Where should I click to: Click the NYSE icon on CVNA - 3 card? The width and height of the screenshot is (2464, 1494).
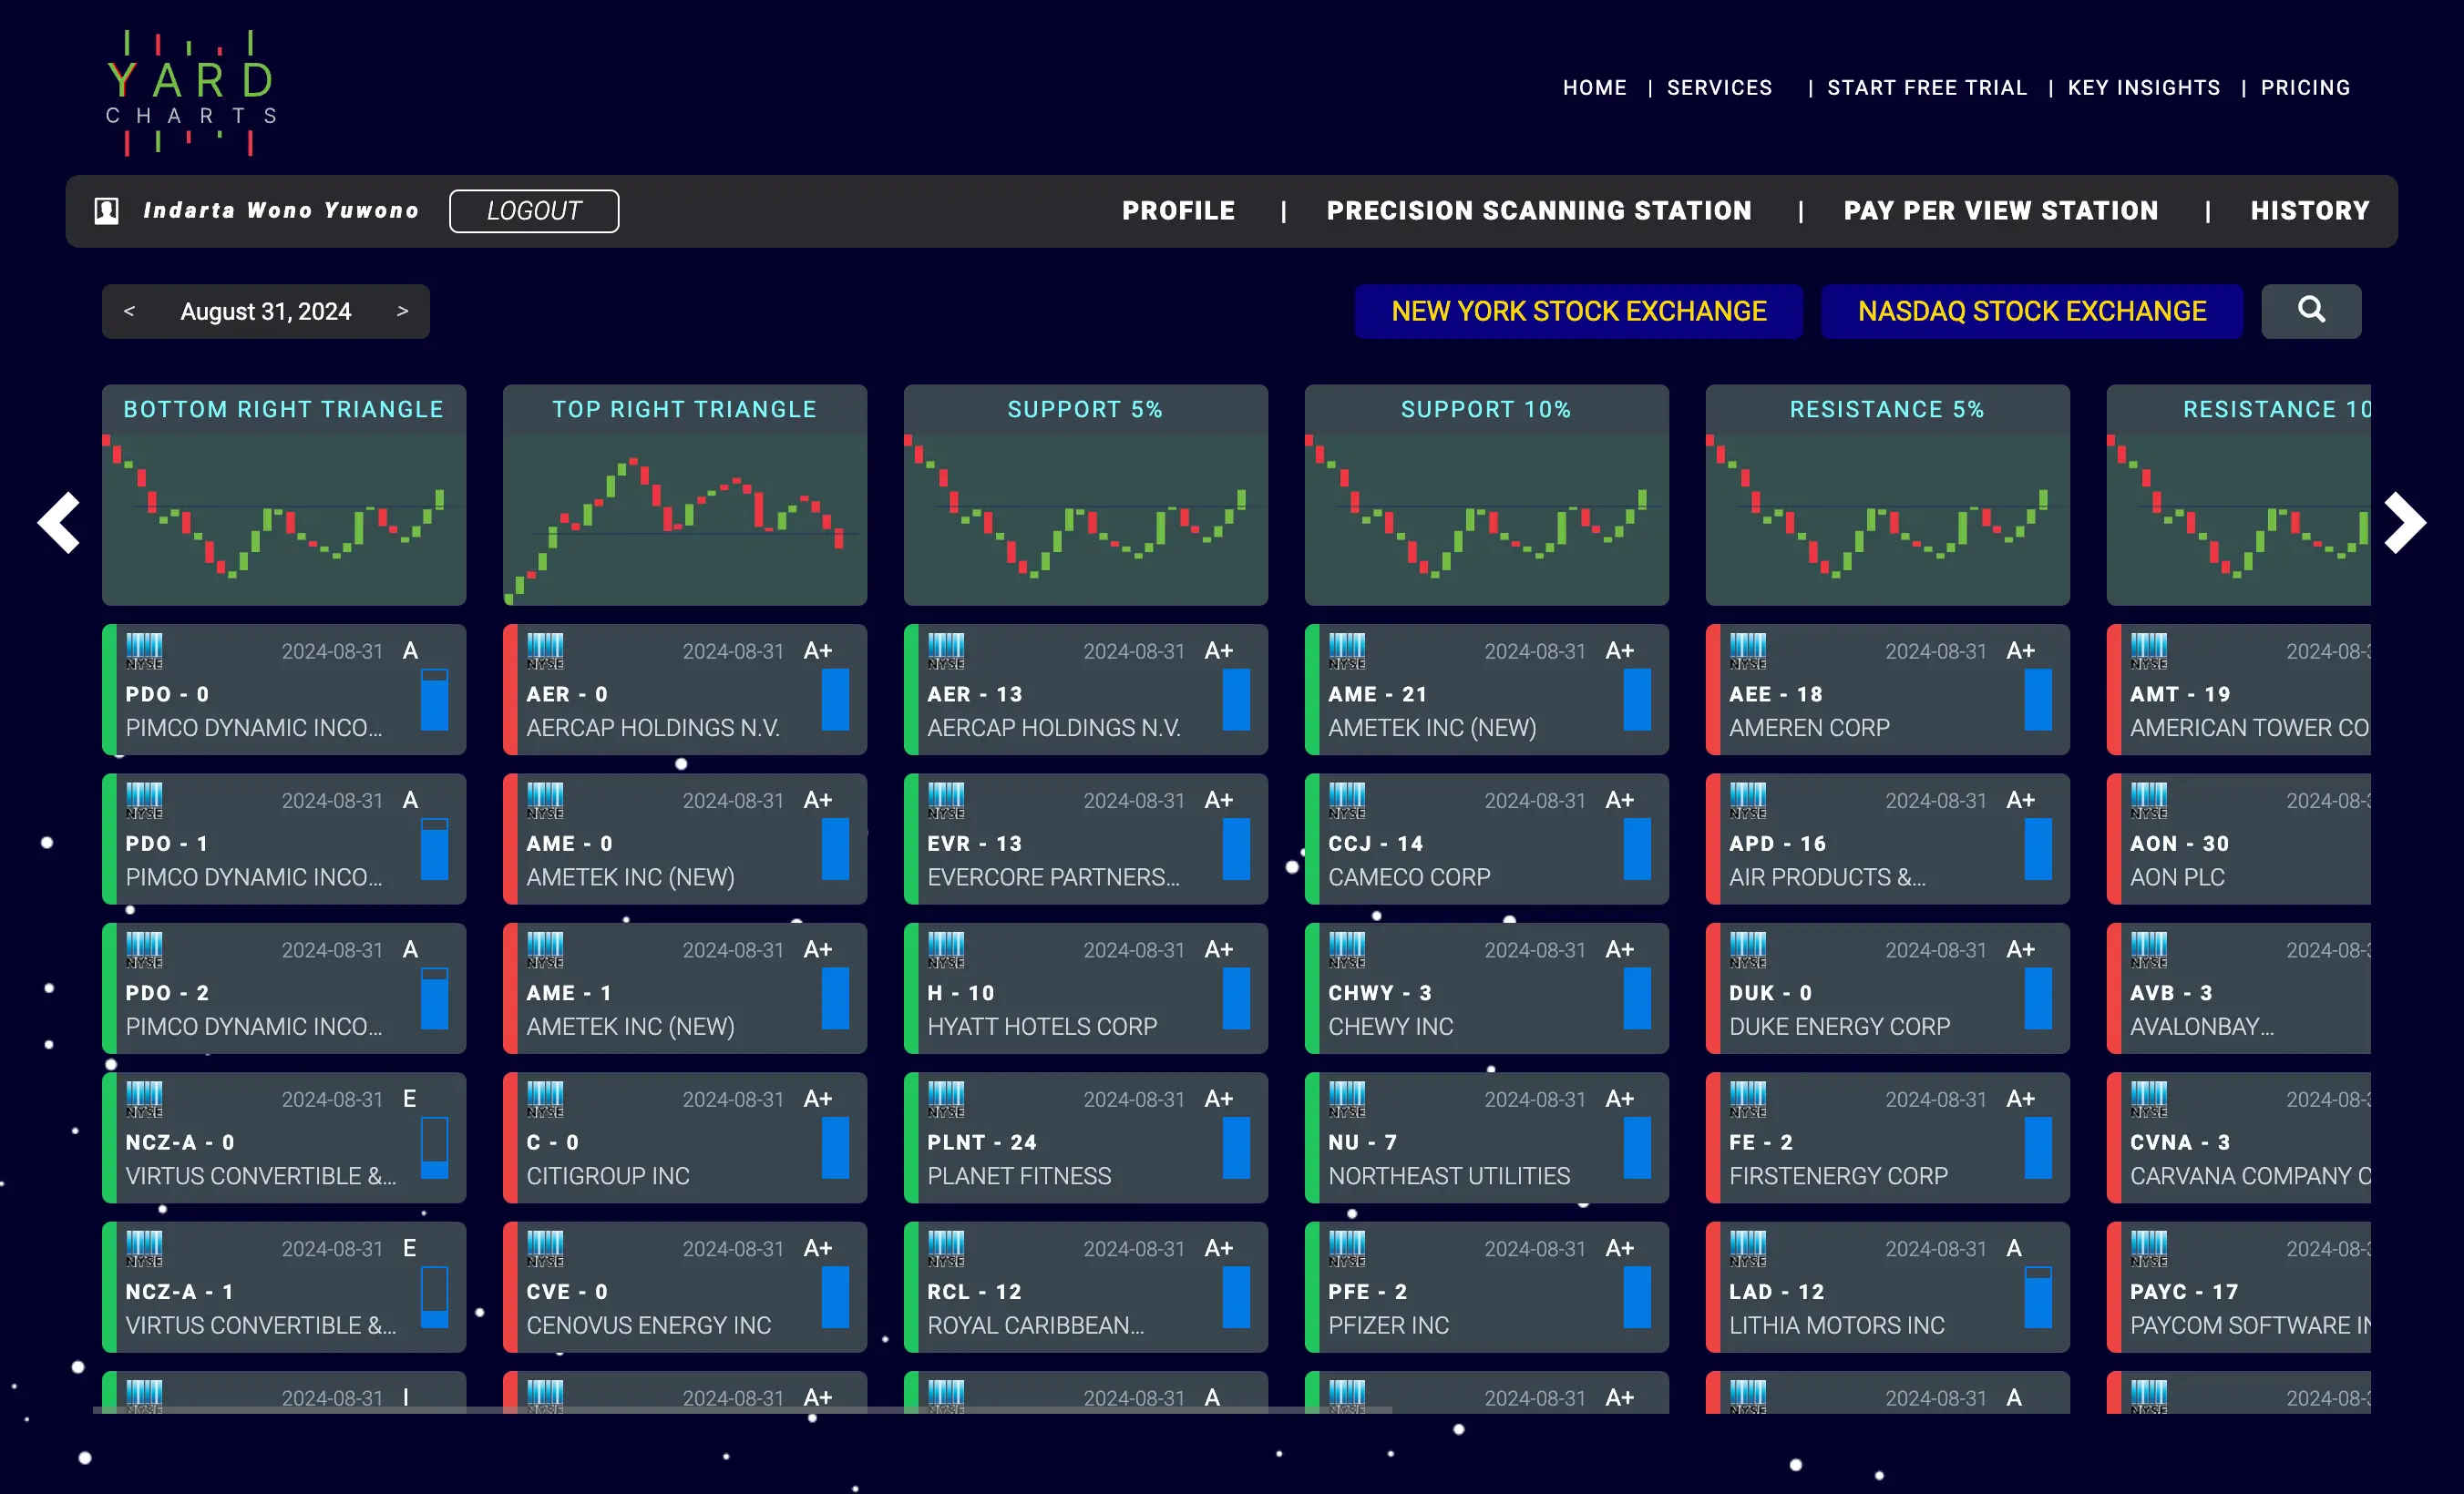click(2149, 1099)
